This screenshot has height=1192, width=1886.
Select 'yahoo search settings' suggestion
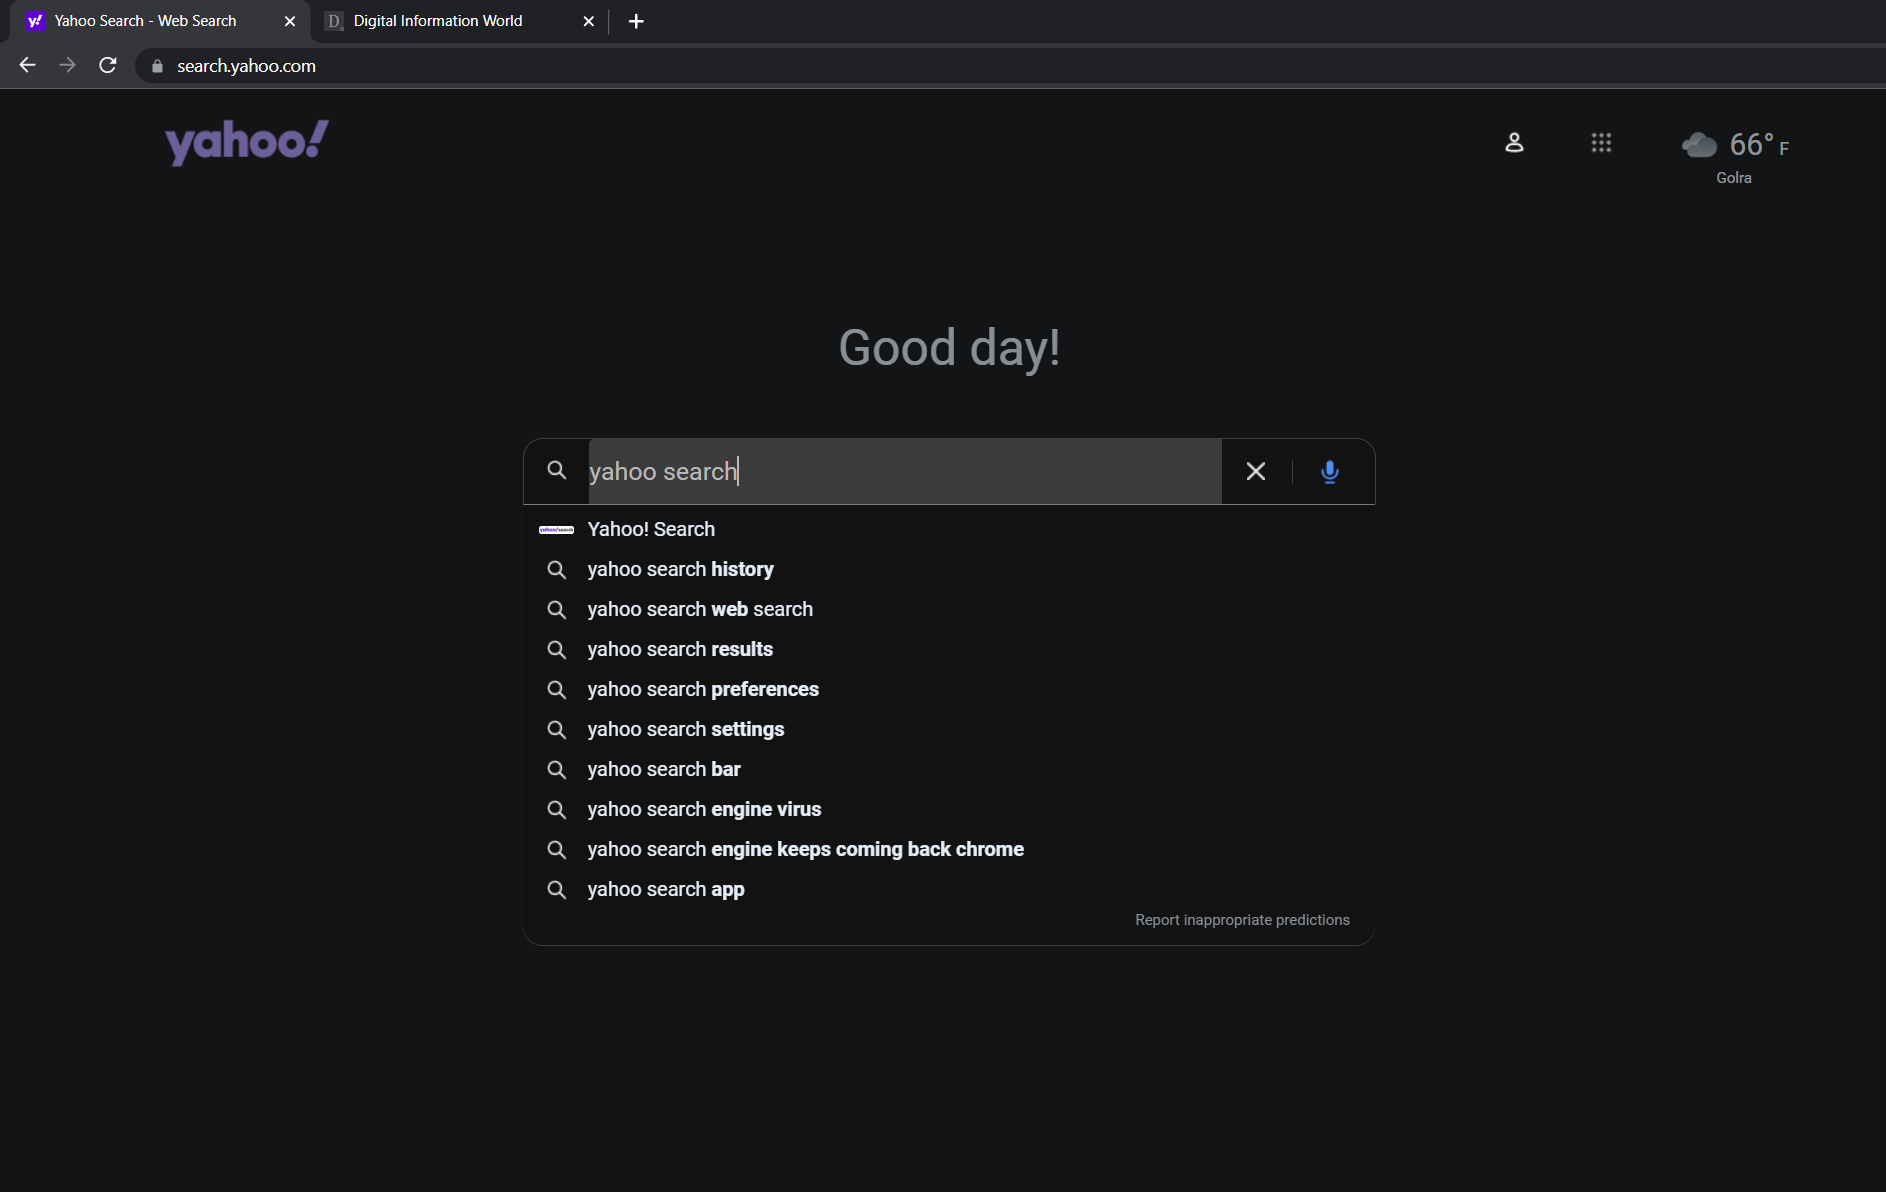949,729
